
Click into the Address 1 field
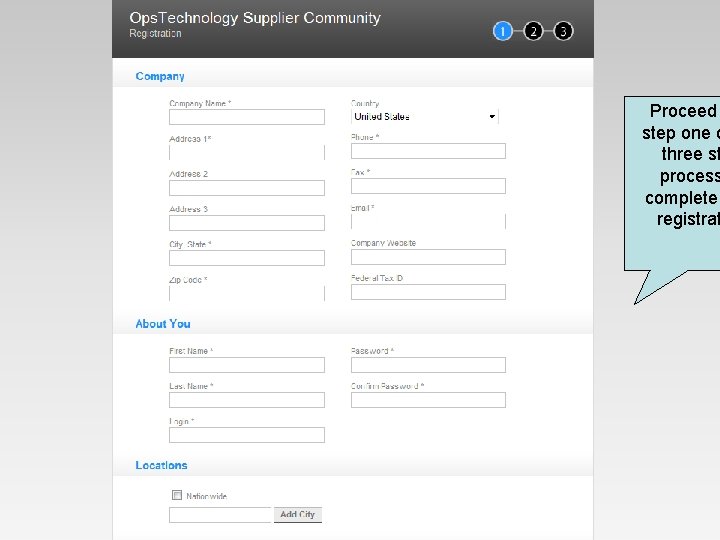pos(247,152)
